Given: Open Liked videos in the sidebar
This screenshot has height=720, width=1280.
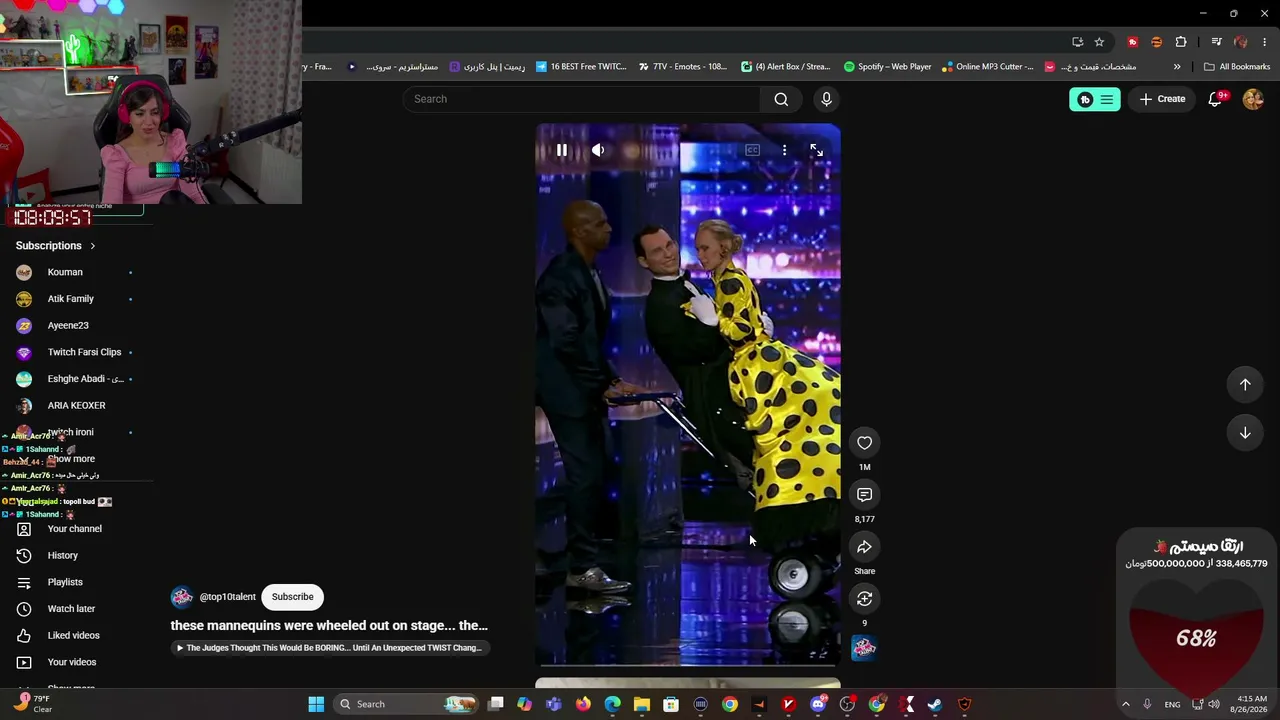Looking at the screenshot, I should point(75,636).
